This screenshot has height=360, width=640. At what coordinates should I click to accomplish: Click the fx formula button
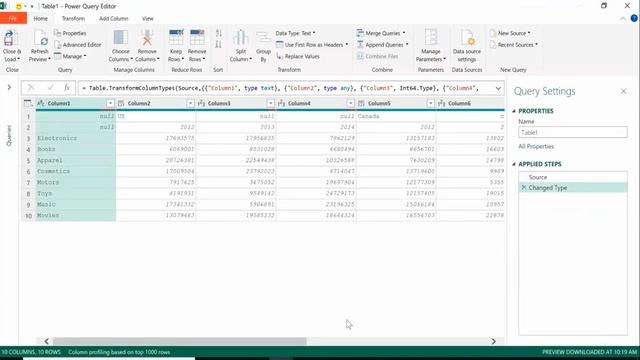click(x=67, y=88)
